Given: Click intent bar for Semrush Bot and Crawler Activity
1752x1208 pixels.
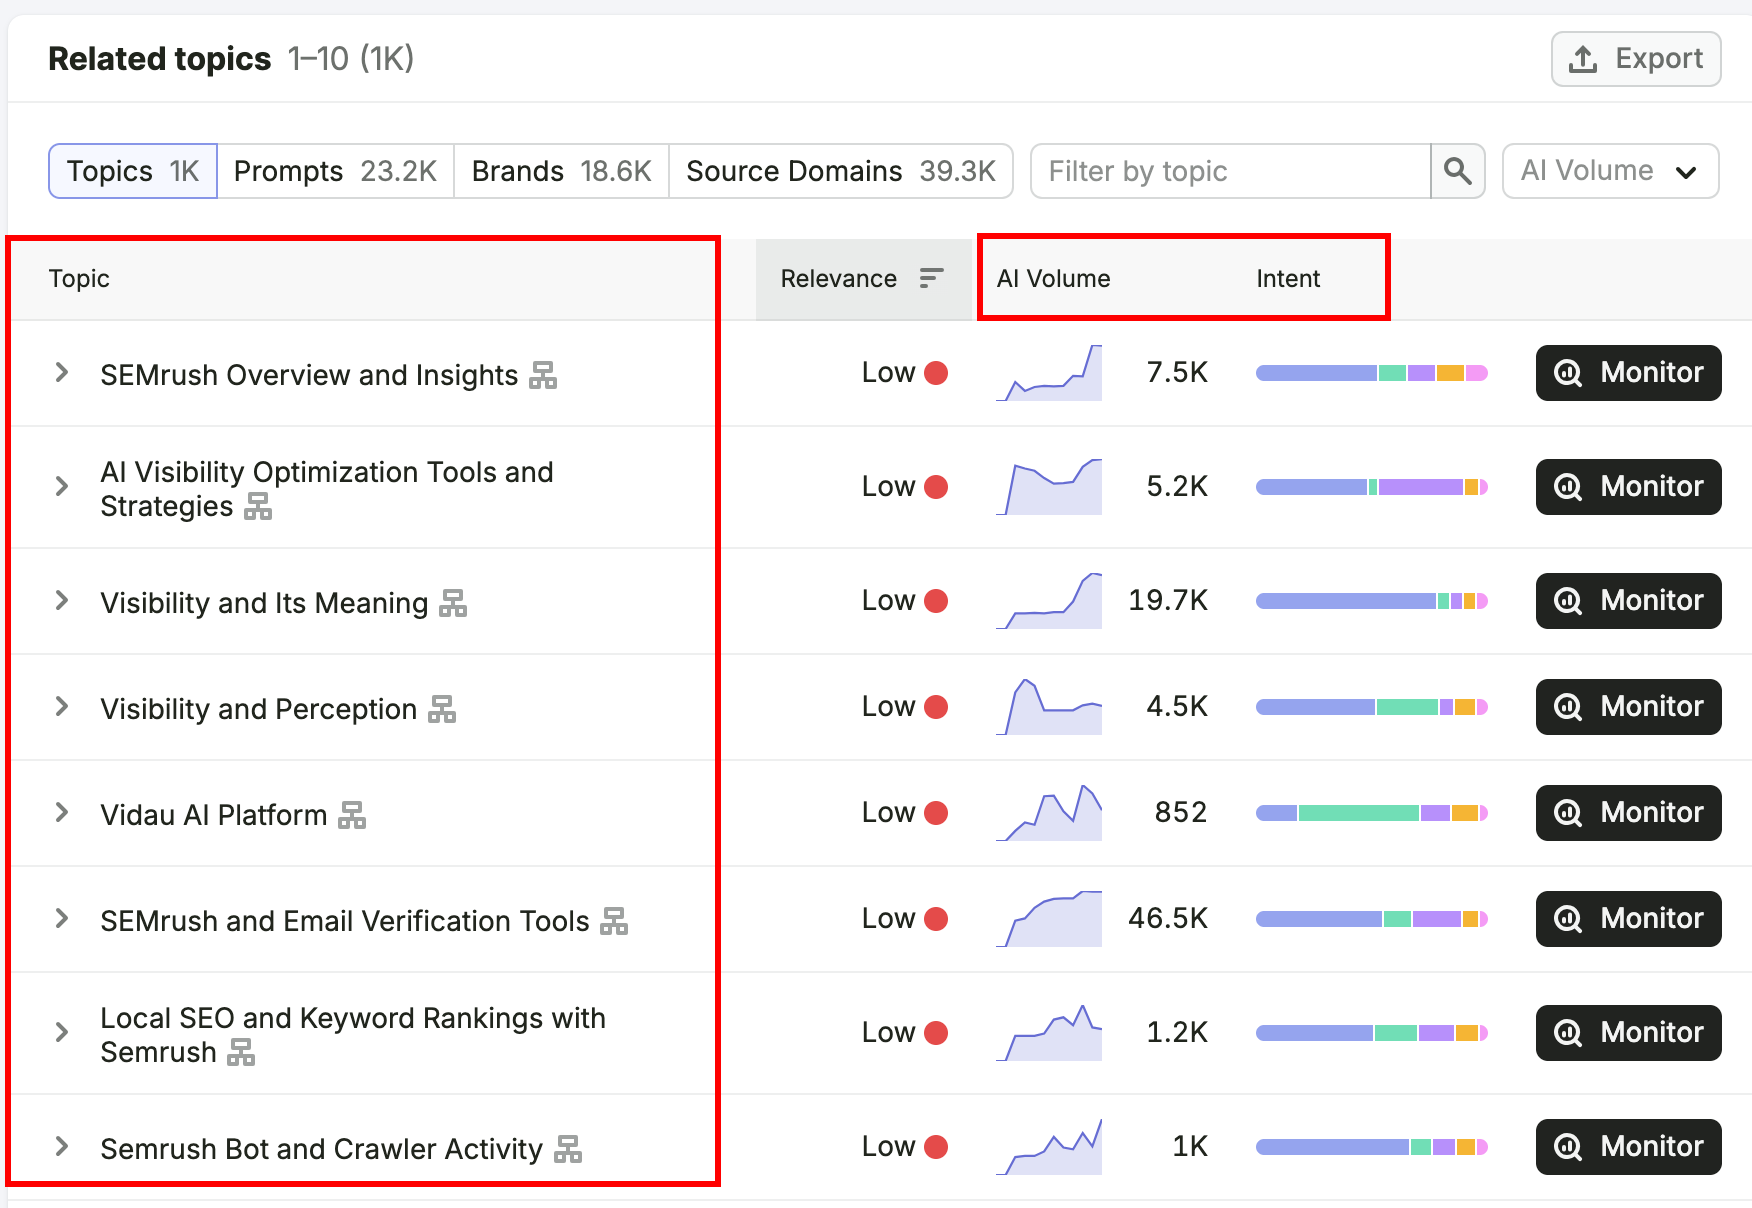Looking at the screenshot, I should pos(1372,1147).
